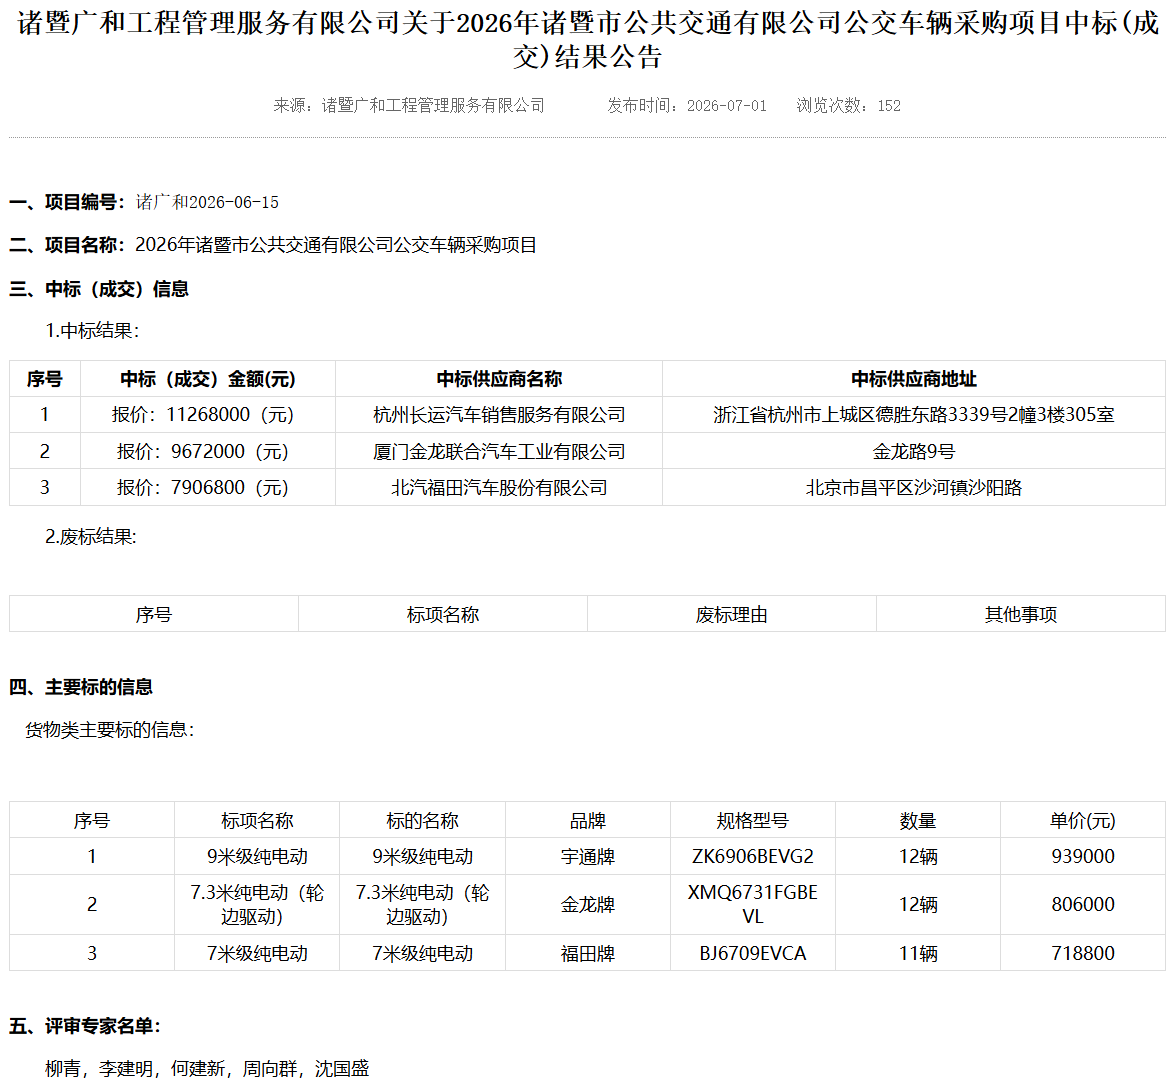Screen dimensions: 1176x1086
Task: Click column header 中标（成交）金额(元)
Action: pos(208,379)
